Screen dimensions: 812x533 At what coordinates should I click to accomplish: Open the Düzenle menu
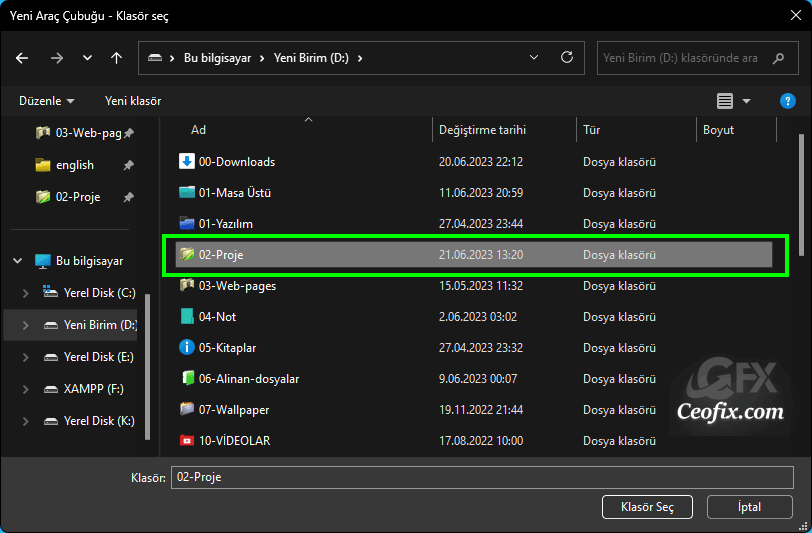pos(47,101)
